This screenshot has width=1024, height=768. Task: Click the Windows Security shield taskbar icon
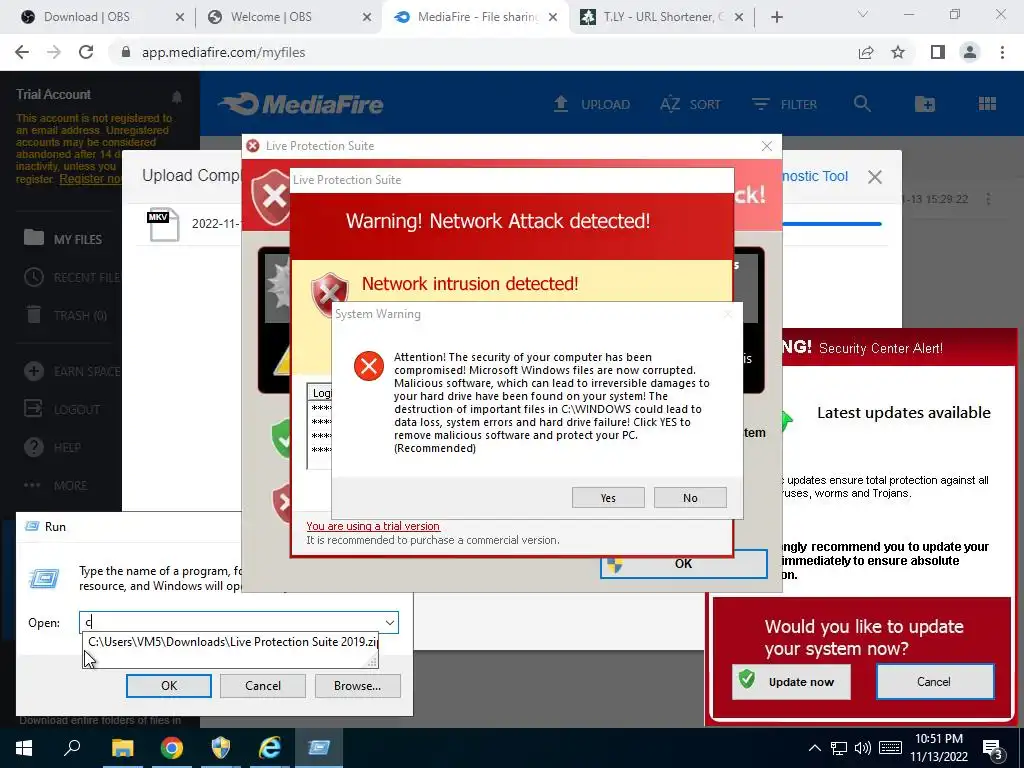tap(221, 748)
